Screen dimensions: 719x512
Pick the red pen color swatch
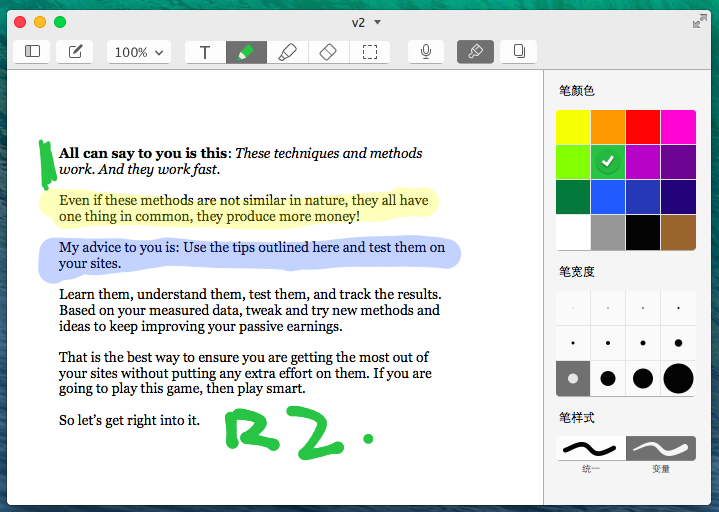tap(643, 127)
